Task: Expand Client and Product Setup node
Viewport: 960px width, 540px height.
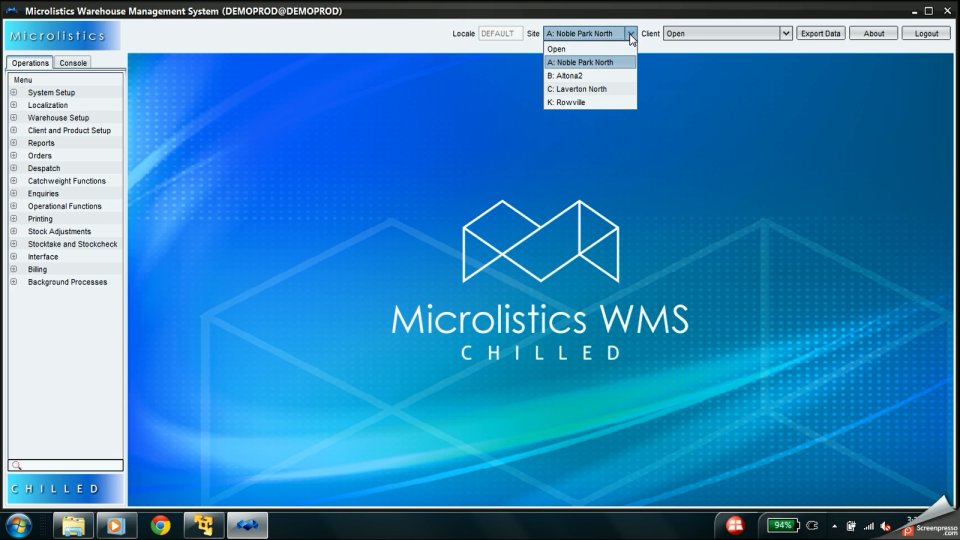Action: pyautogui.click(x=13, y=130)
